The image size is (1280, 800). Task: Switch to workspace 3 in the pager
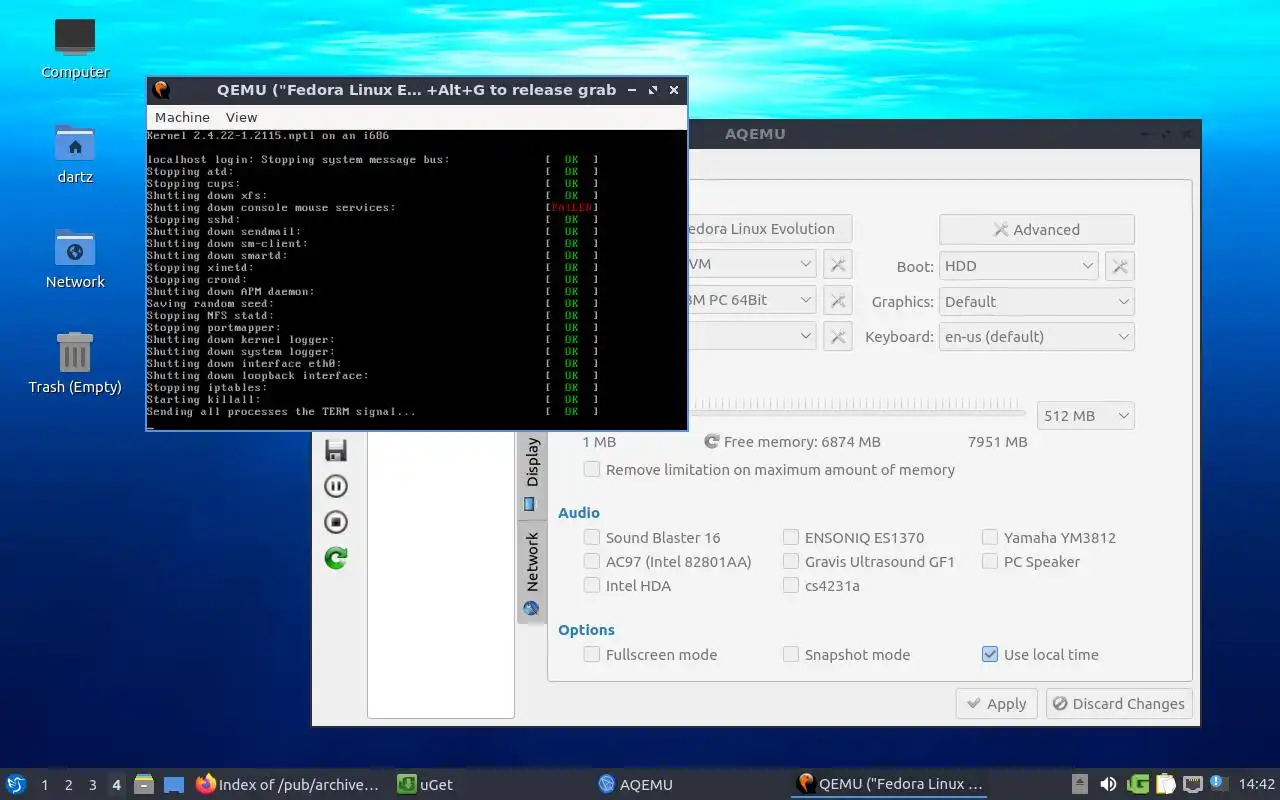[x=92, y=785]
